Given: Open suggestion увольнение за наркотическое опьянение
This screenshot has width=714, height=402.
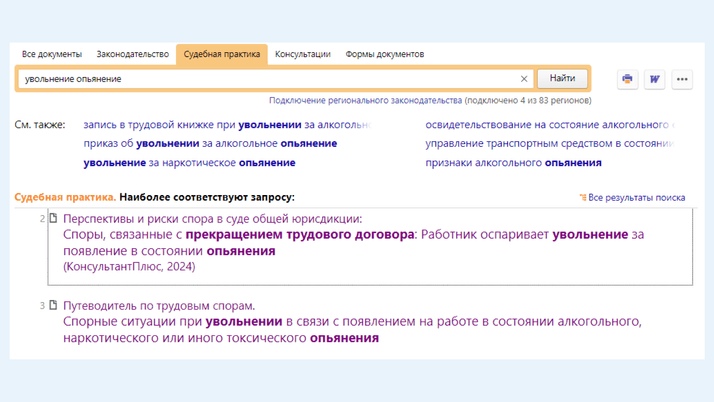Looking at the screenshot, I should [x=189, y=163].
